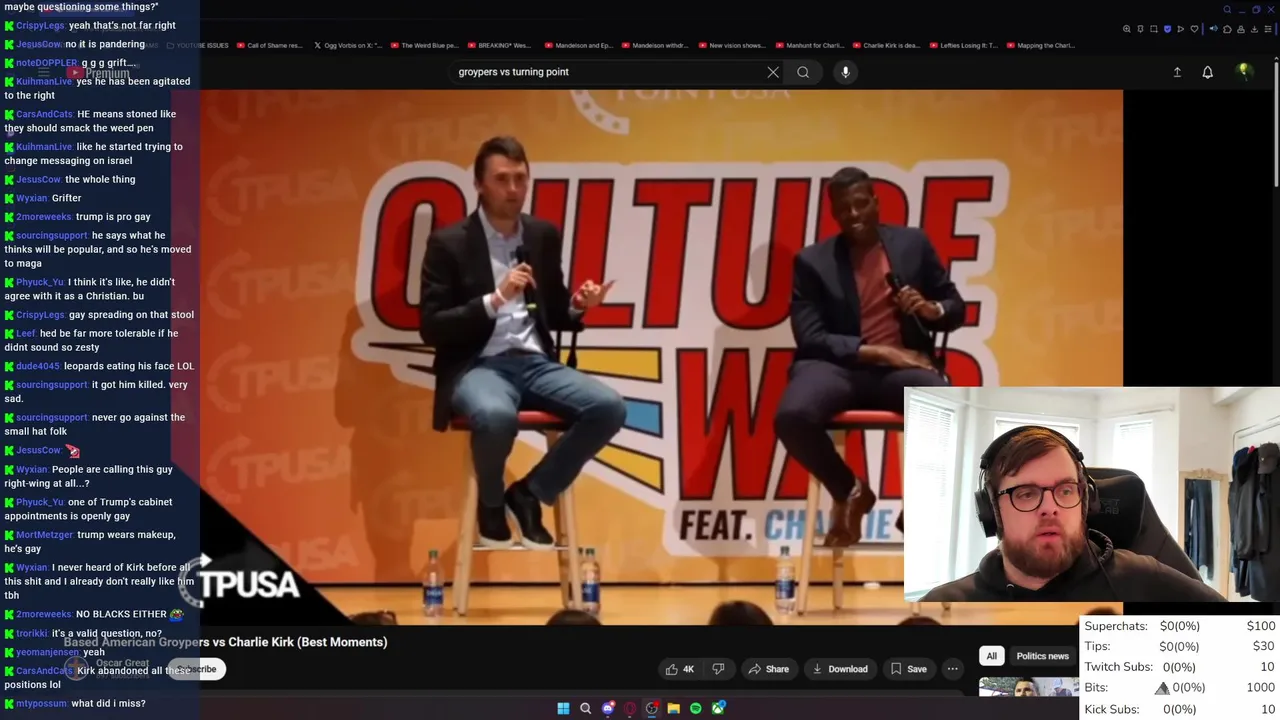Viewport: 1280px width, 720px height.
Task: Like the video with 4K likes
Action: [x=680, y=669]
